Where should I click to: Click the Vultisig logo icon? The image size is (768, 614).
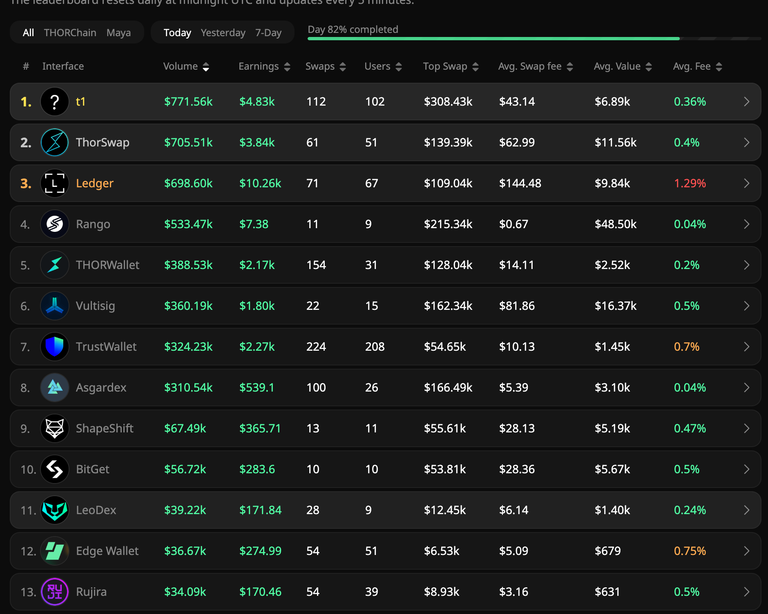pyautogui.click(x=54, y=306)
